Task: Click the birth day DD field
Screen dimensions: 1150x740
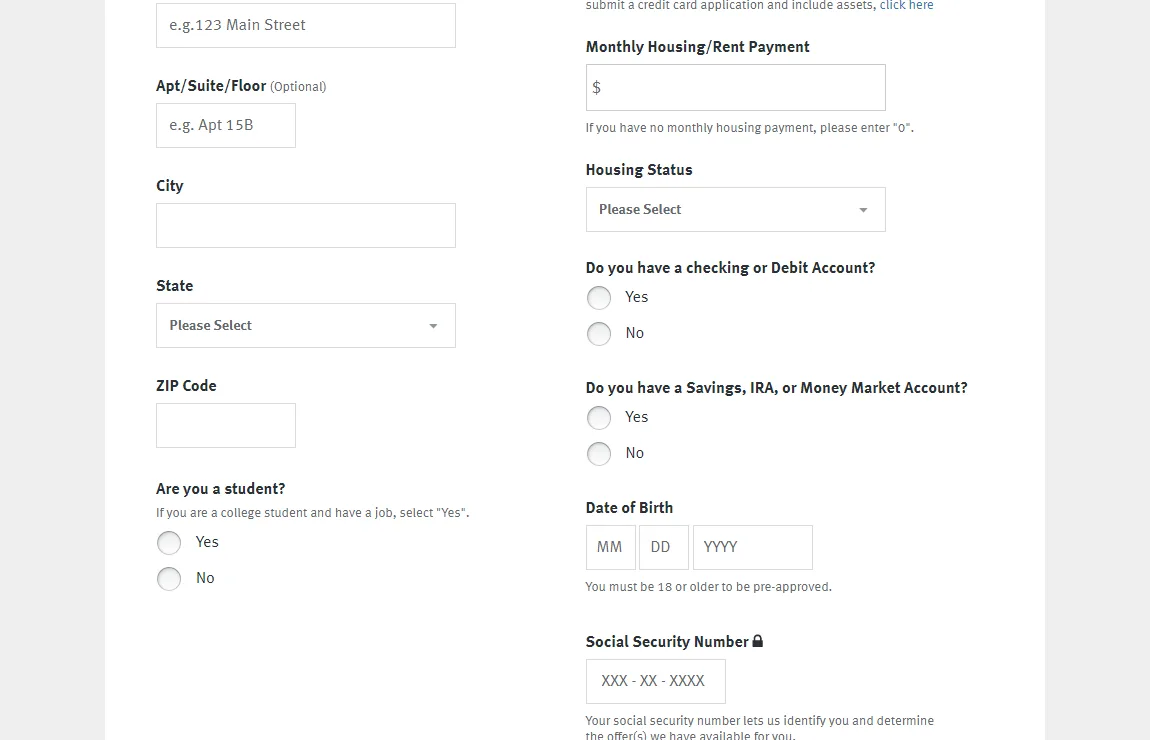Action: coord(663,548)
